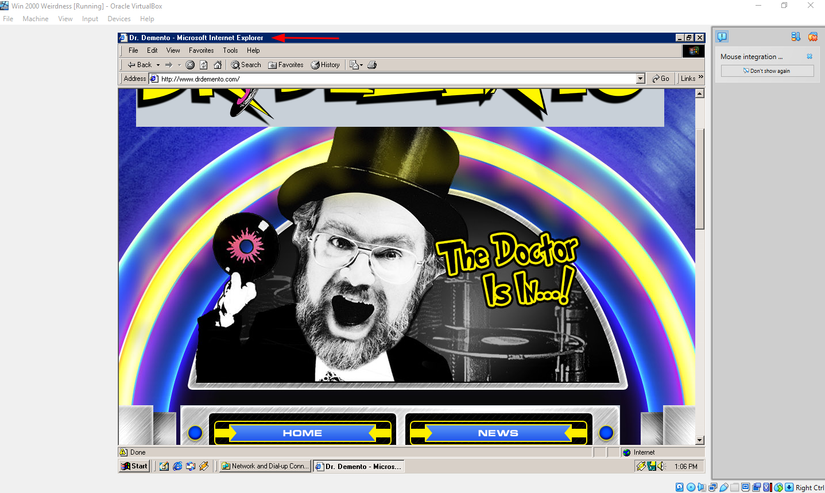Open the VirtualBox window's Help menu
825x493 pixels.
pos(147,18)
